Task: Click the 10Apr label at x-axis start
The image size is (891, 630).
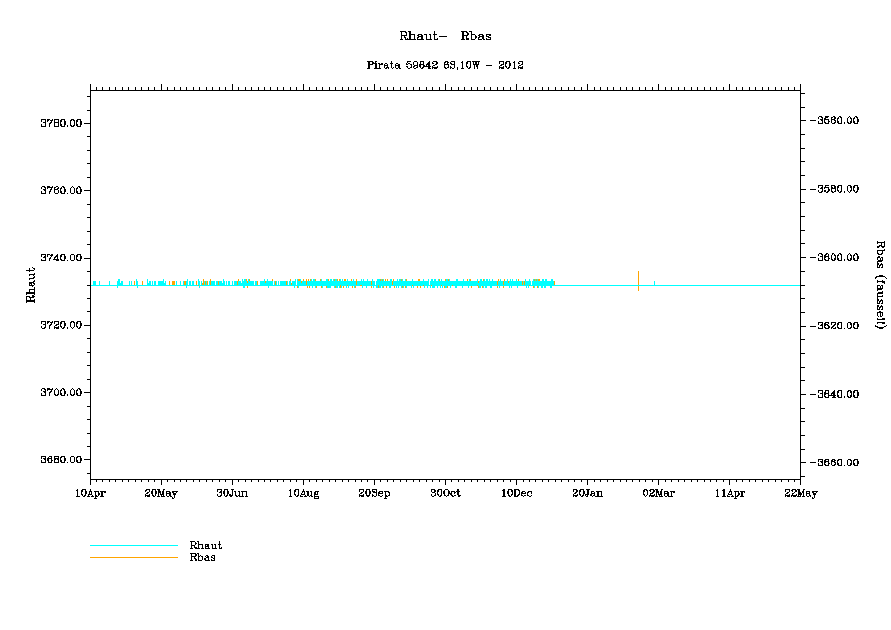Action: 90,493
